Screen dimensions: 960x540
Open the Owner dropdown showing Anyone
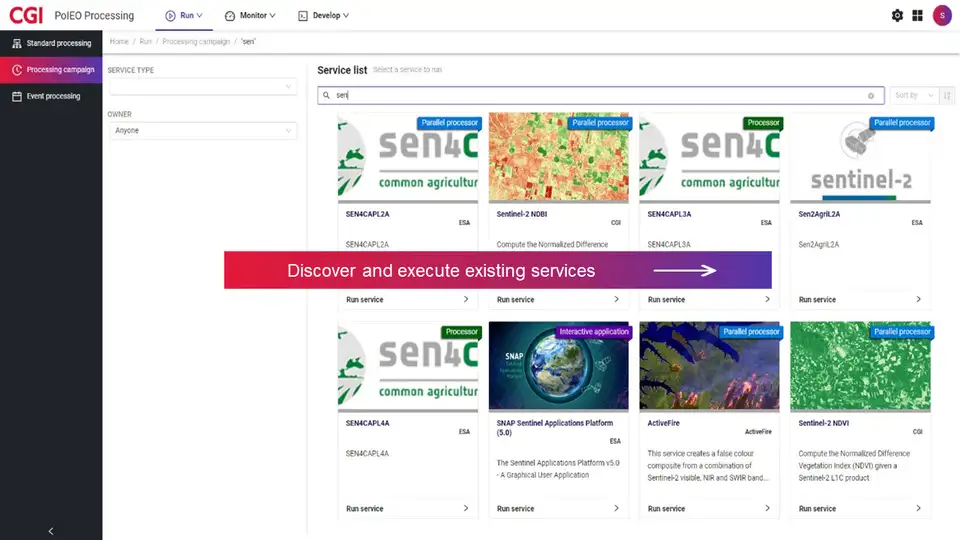pos(202,130)
